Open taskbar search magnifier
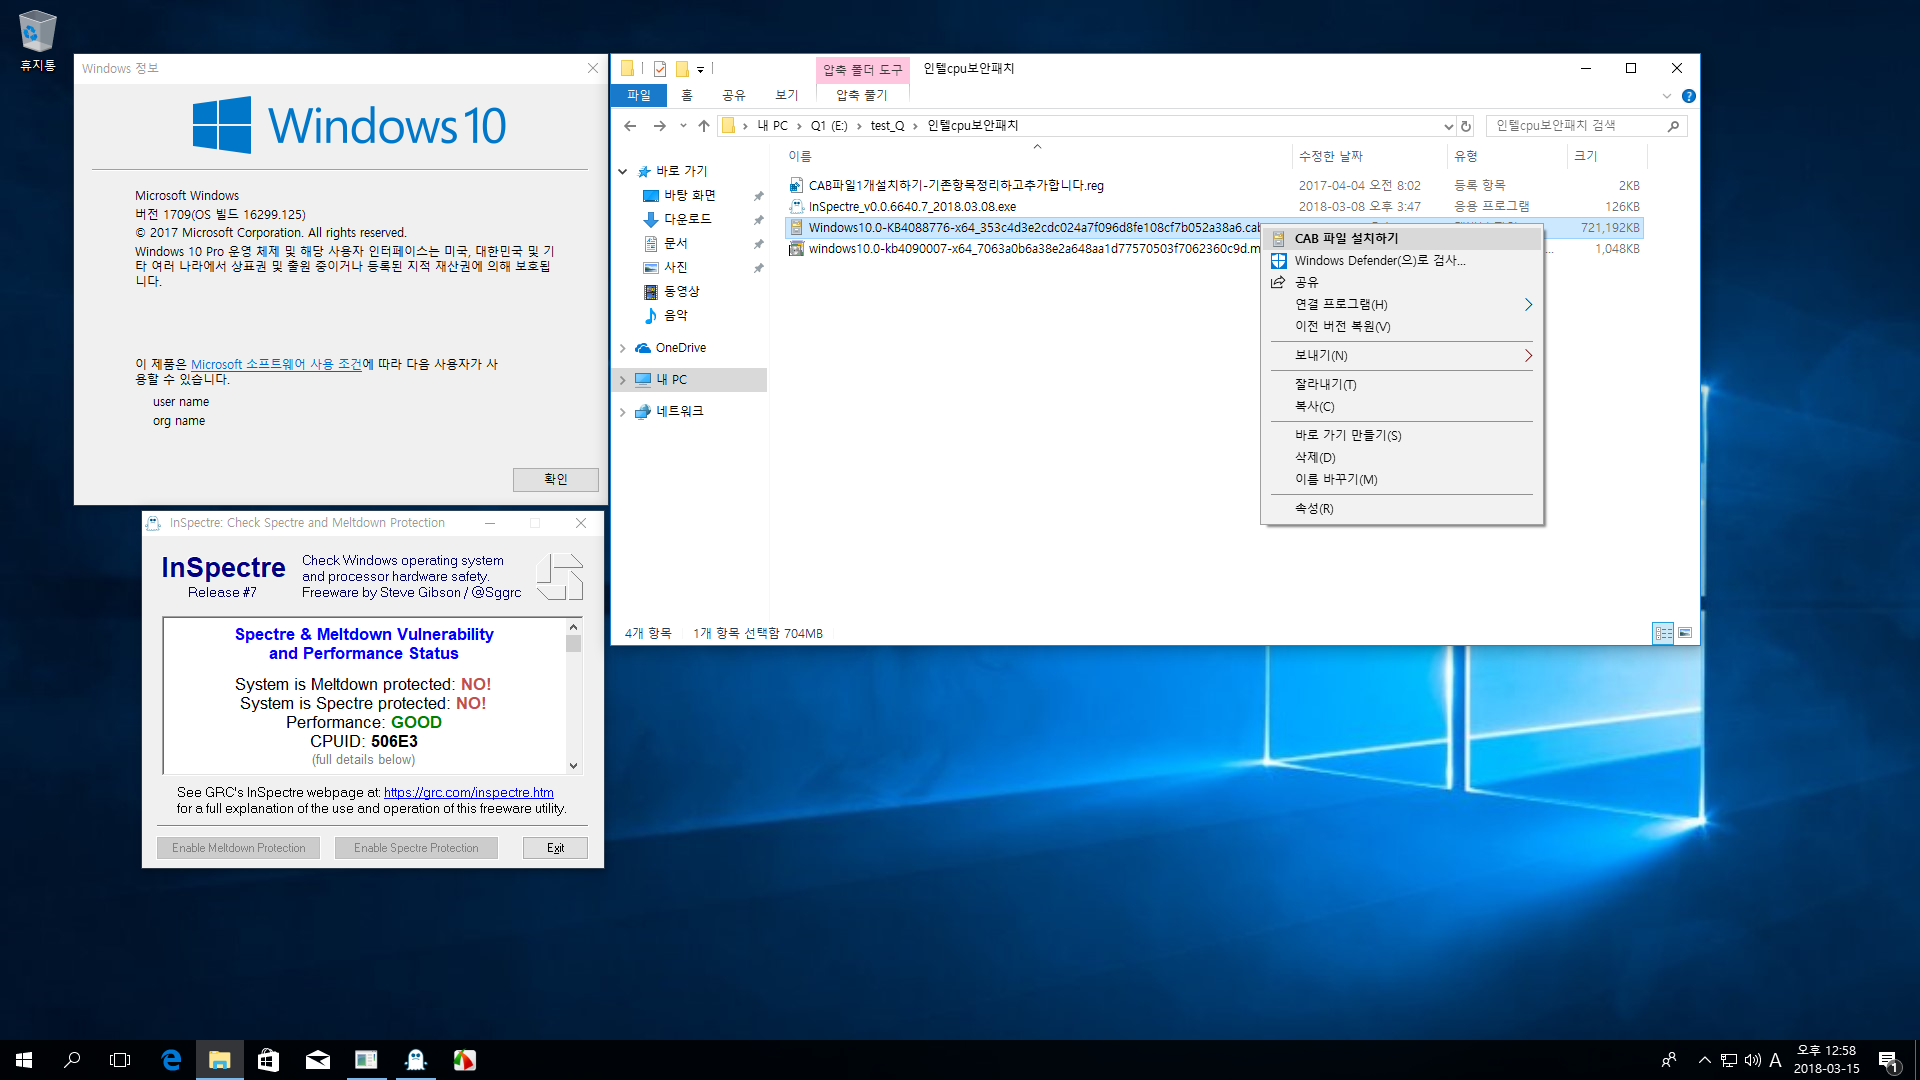 [72, 1060]
